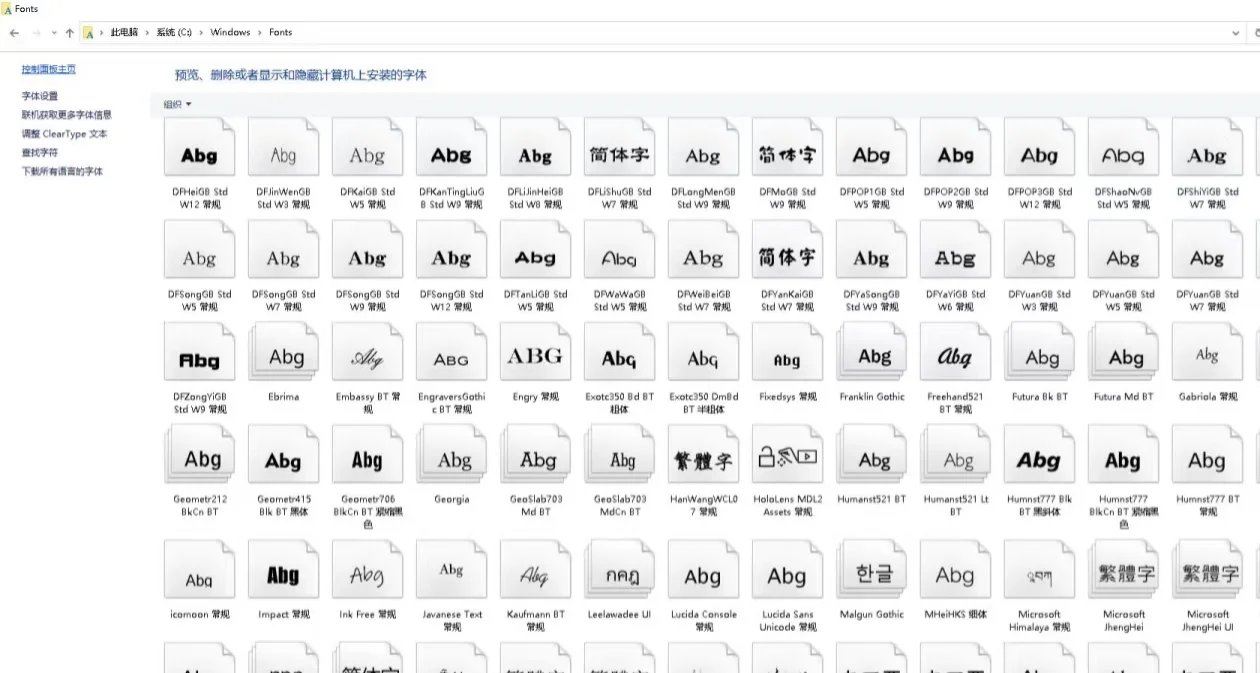Screen dimensions: 1260x673
Task: Open the Impact font preview
Action: coord(283,570)
